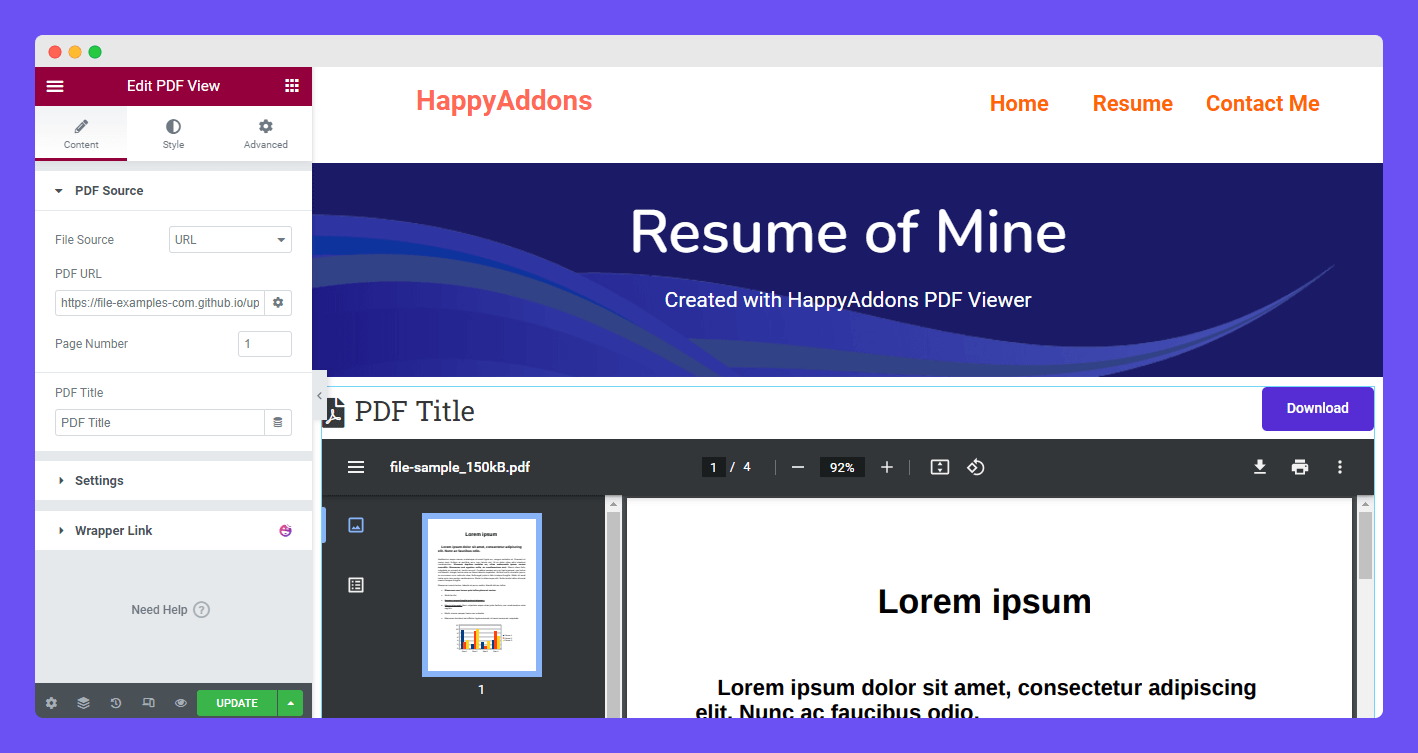Click the HappyAddons site logo

point(504,101)
